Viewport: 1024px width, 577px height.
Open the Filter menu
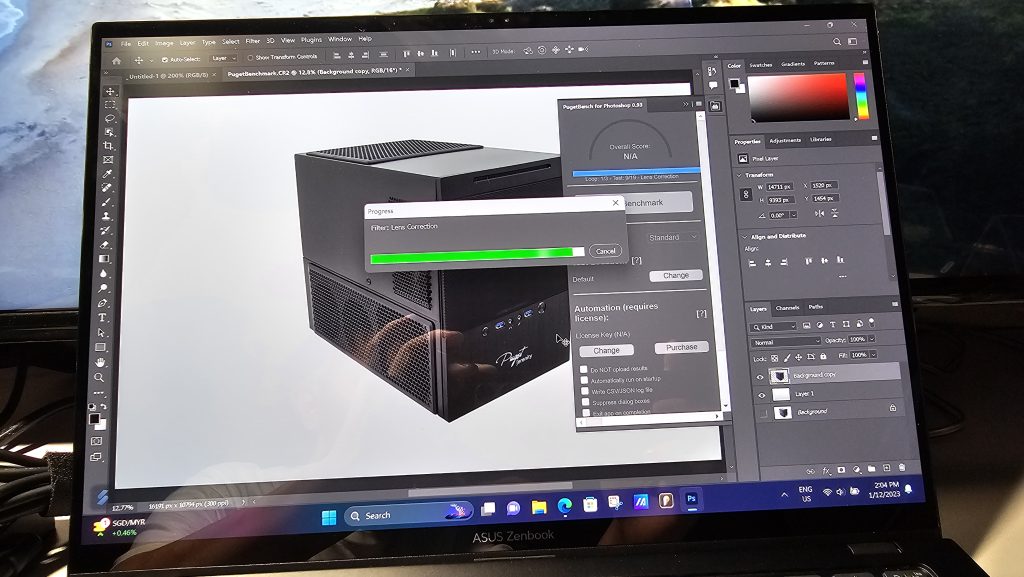pos(253,41)
